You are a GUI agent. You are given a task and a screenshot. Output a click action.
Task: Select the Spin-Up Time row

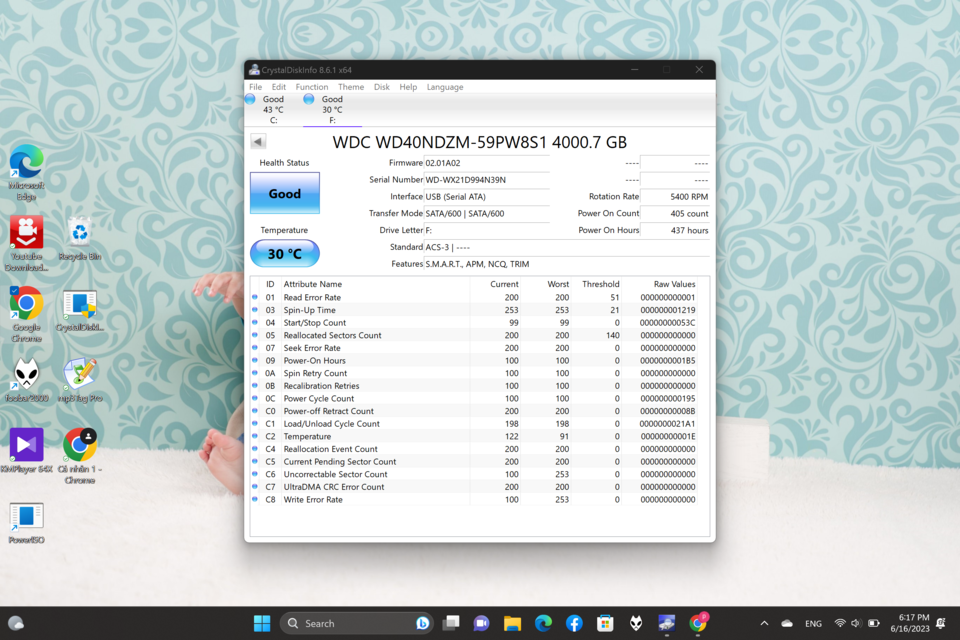pos(475,311)
